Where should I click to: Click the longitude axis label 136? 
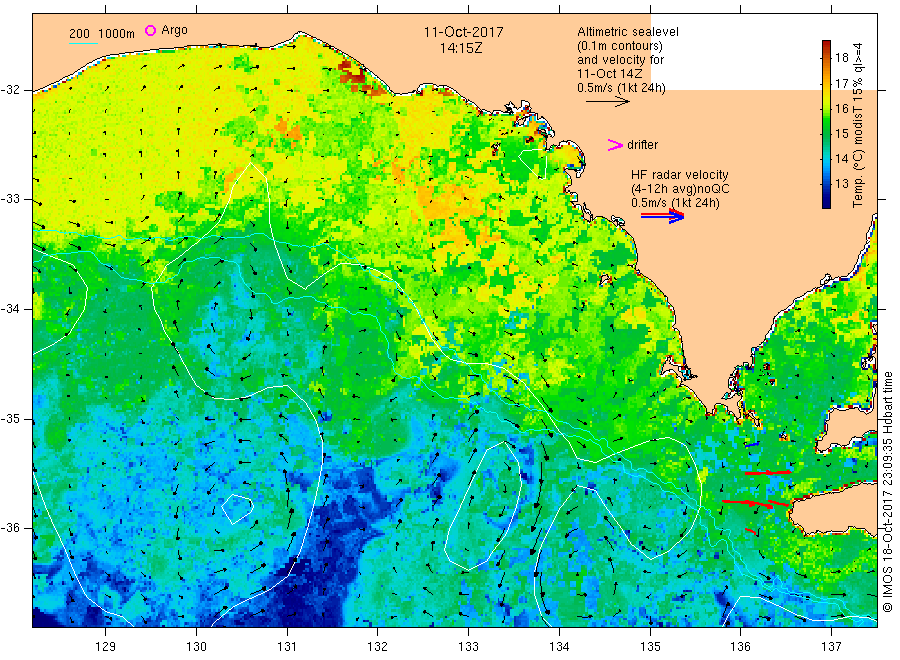(740, 647)
